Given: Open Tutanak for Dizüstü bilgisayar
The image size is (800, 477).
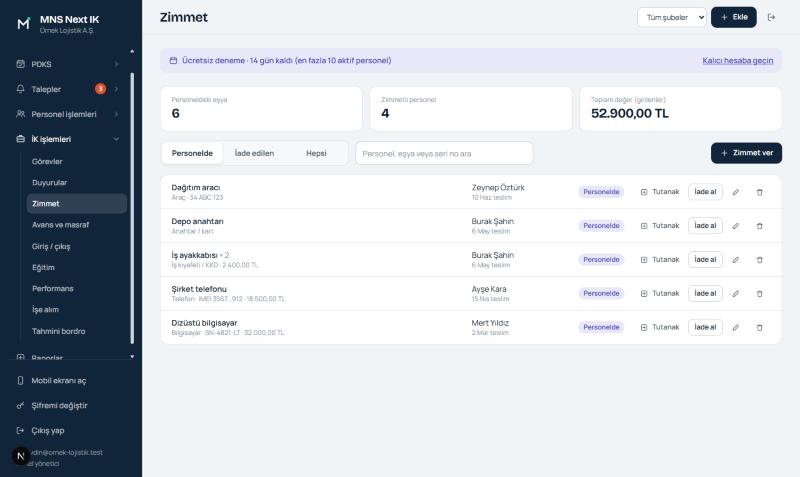Looking at the screenshot, I should tap(660, 327).
